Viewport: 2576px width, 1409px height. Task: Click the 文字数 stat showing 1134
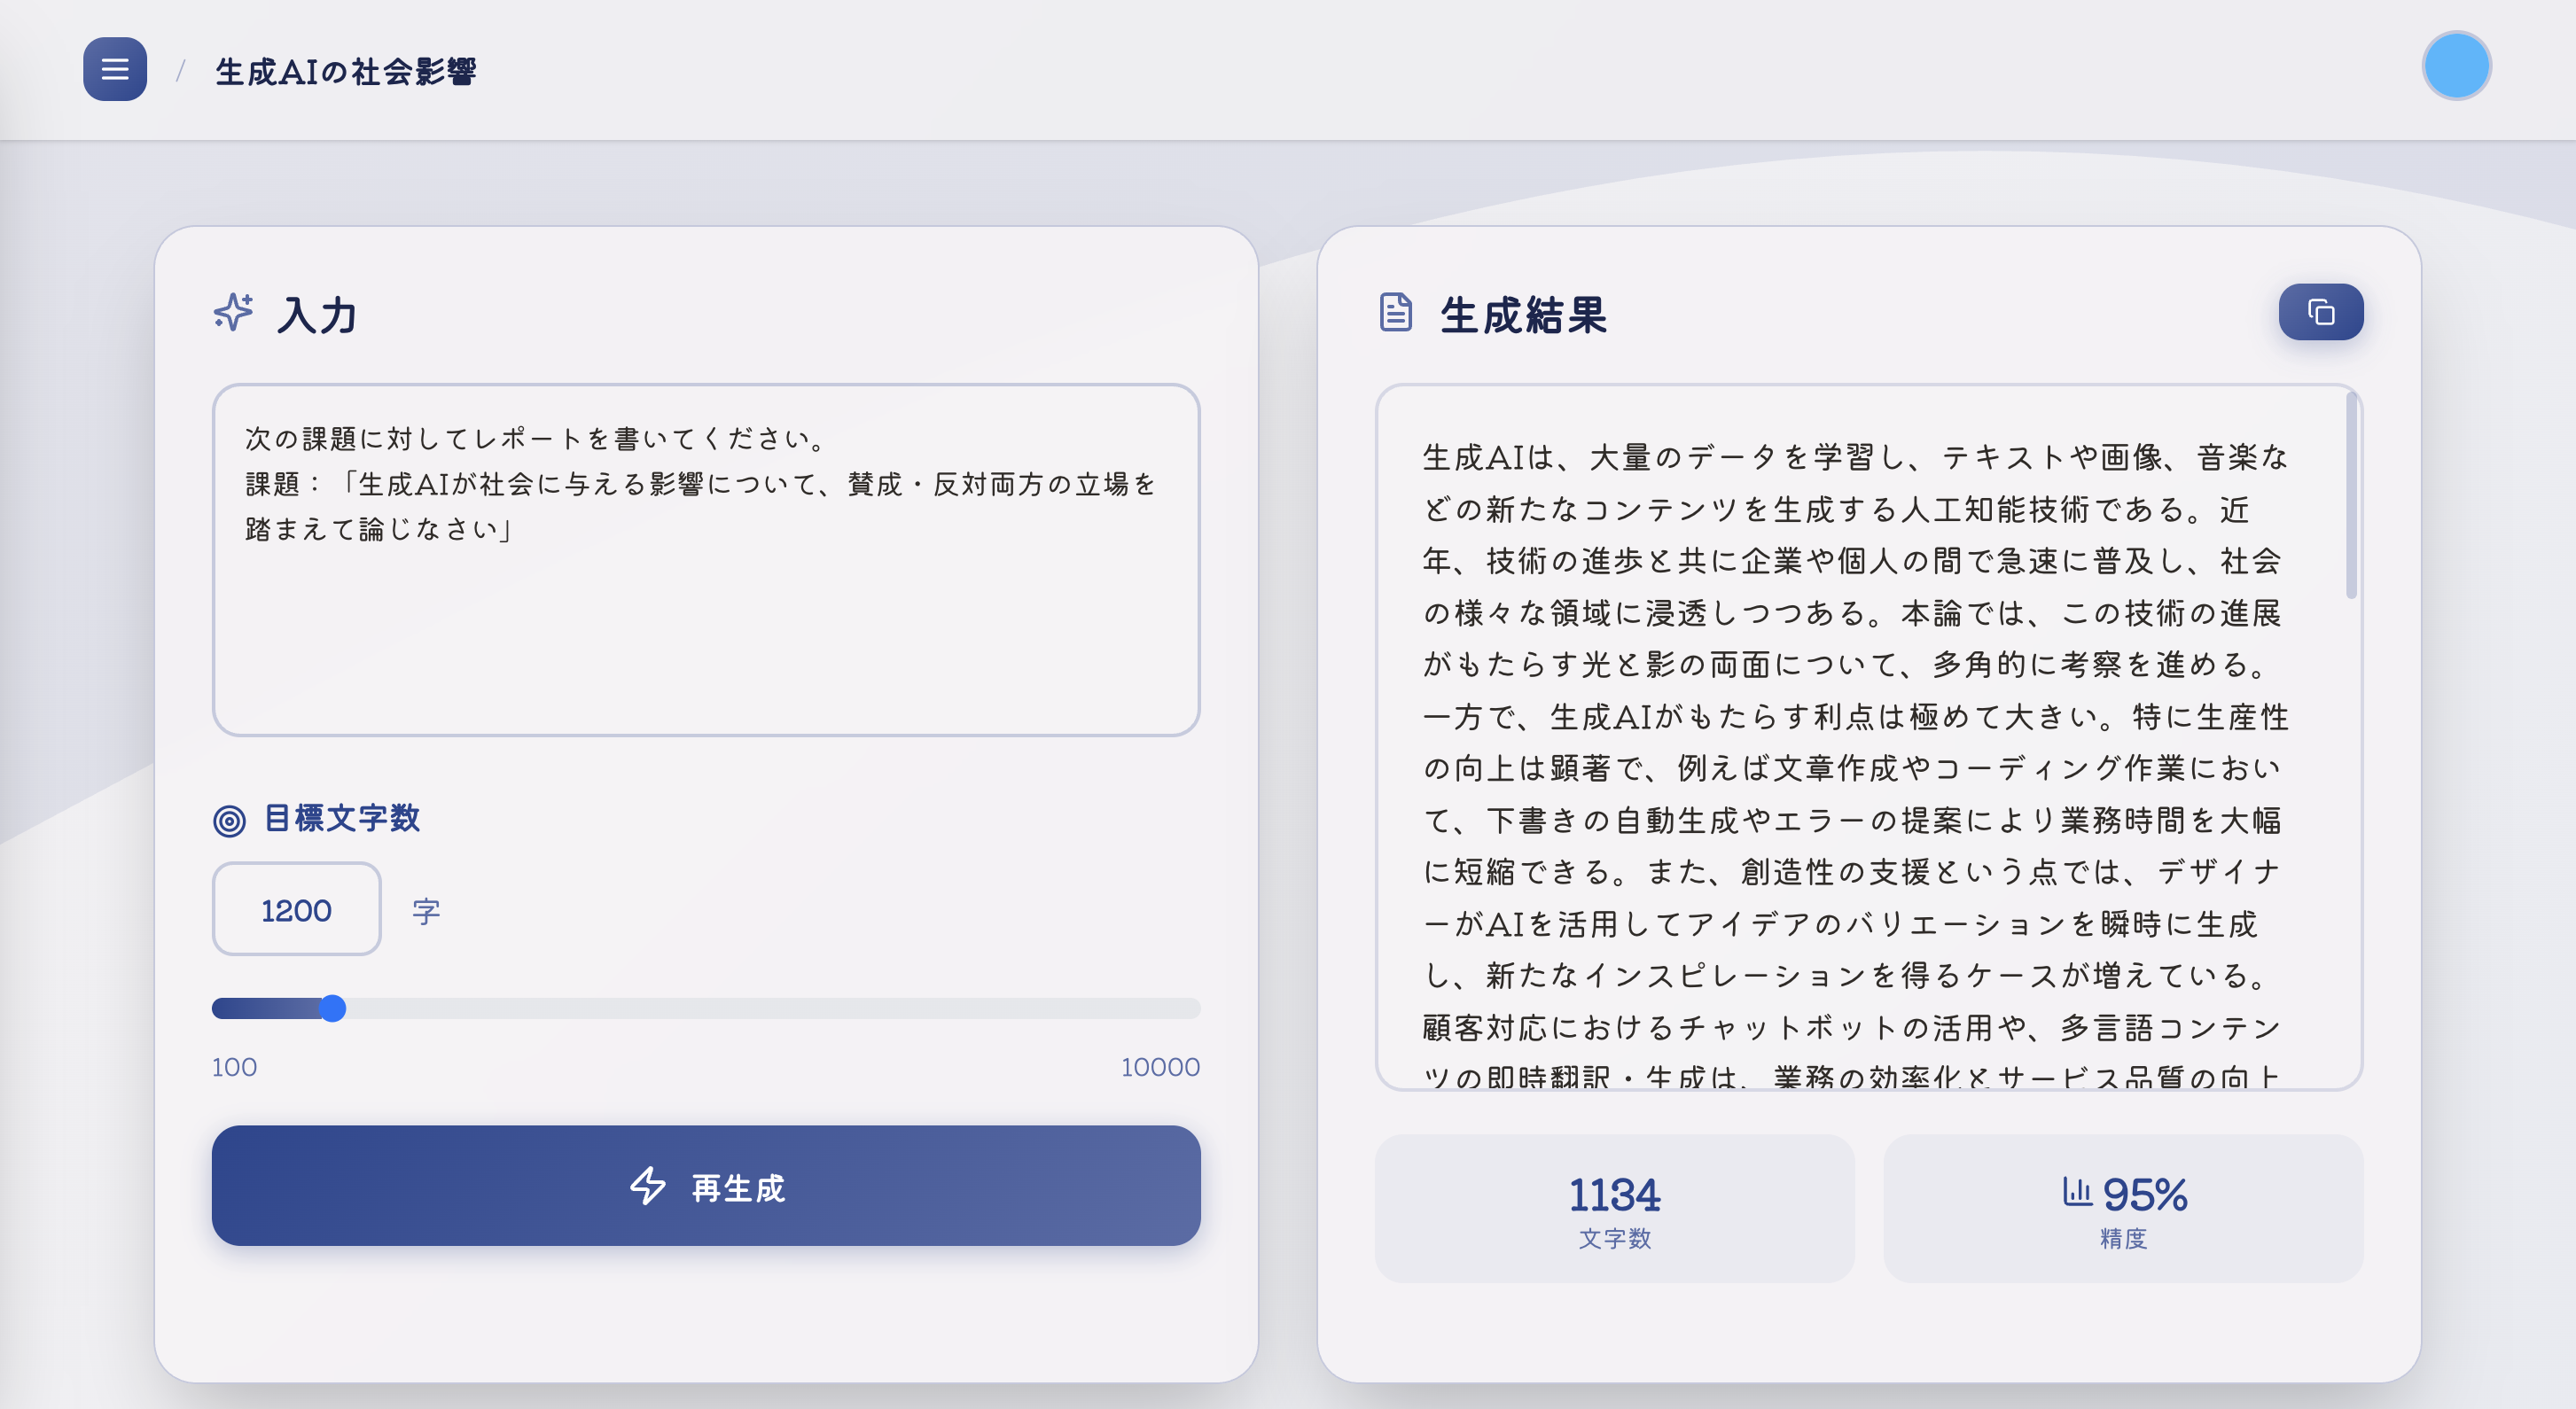tap(1614, 1209)
